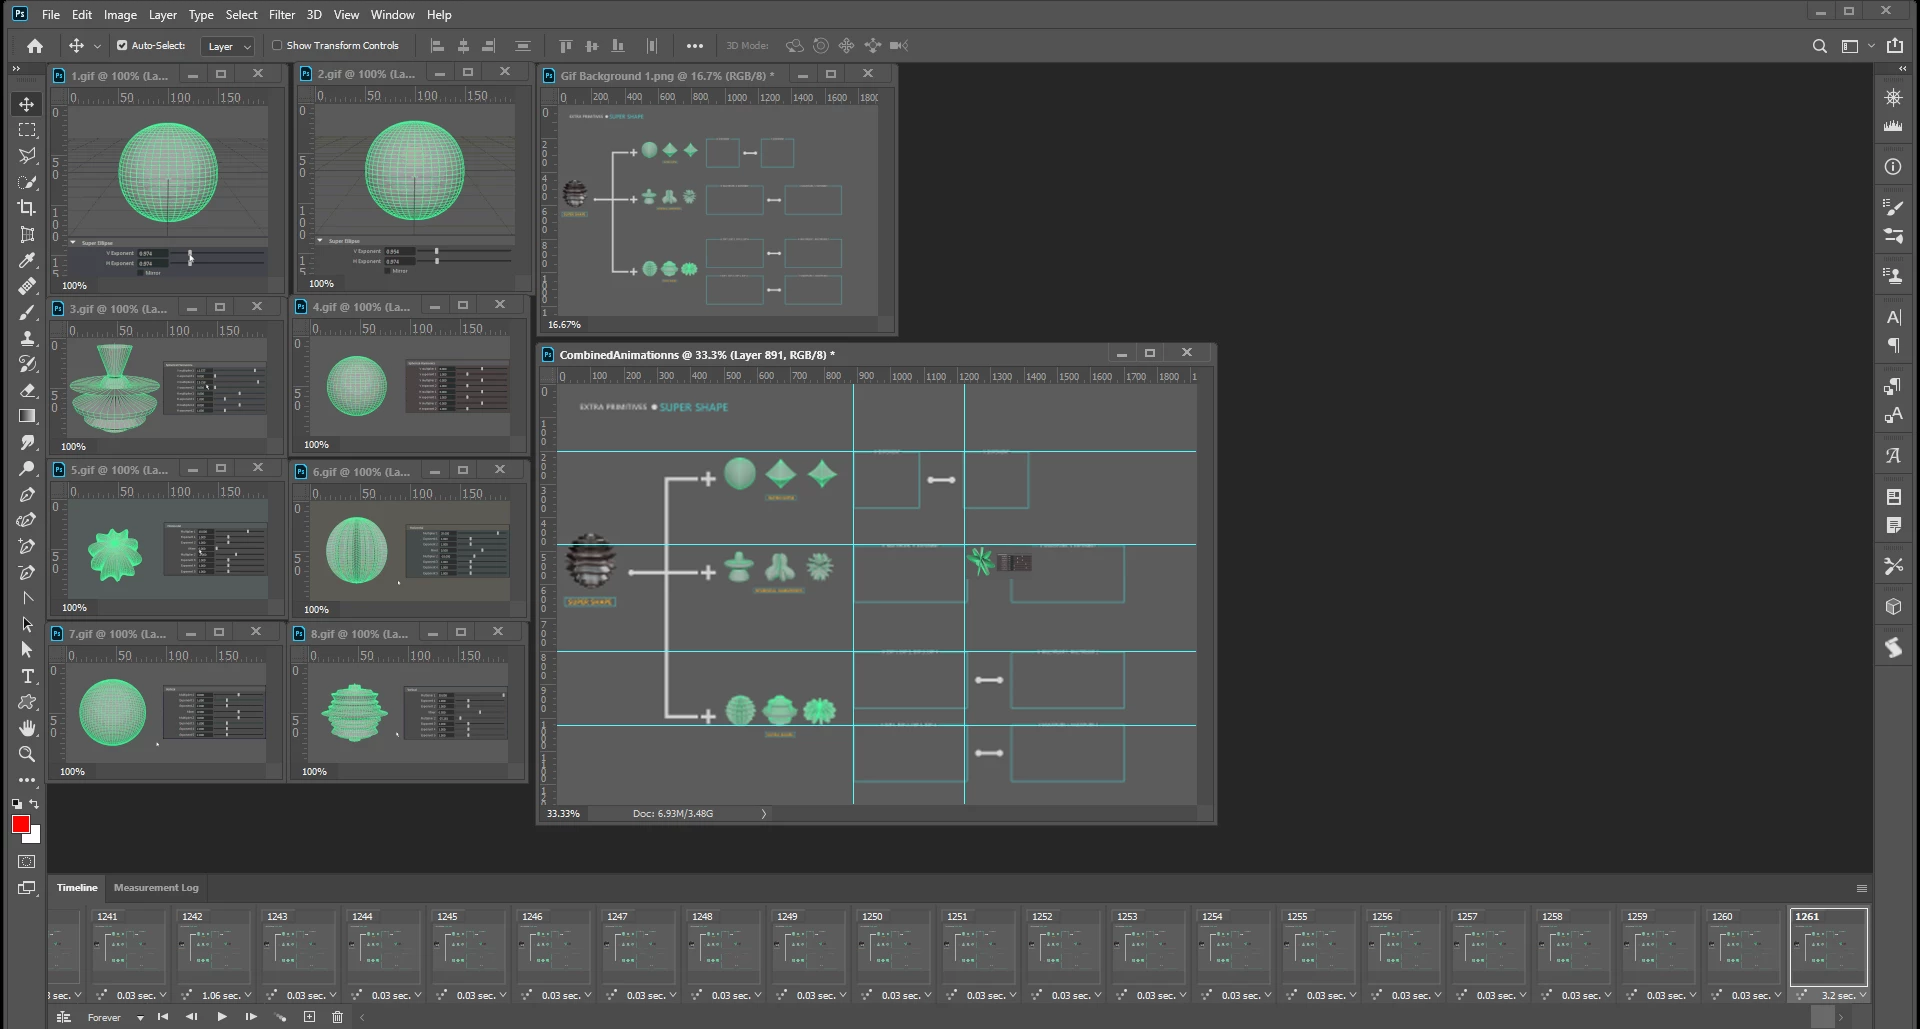1920x1029 pixels.
Task: Go to next frame in timeline
Action: [x=251, y=1017]
